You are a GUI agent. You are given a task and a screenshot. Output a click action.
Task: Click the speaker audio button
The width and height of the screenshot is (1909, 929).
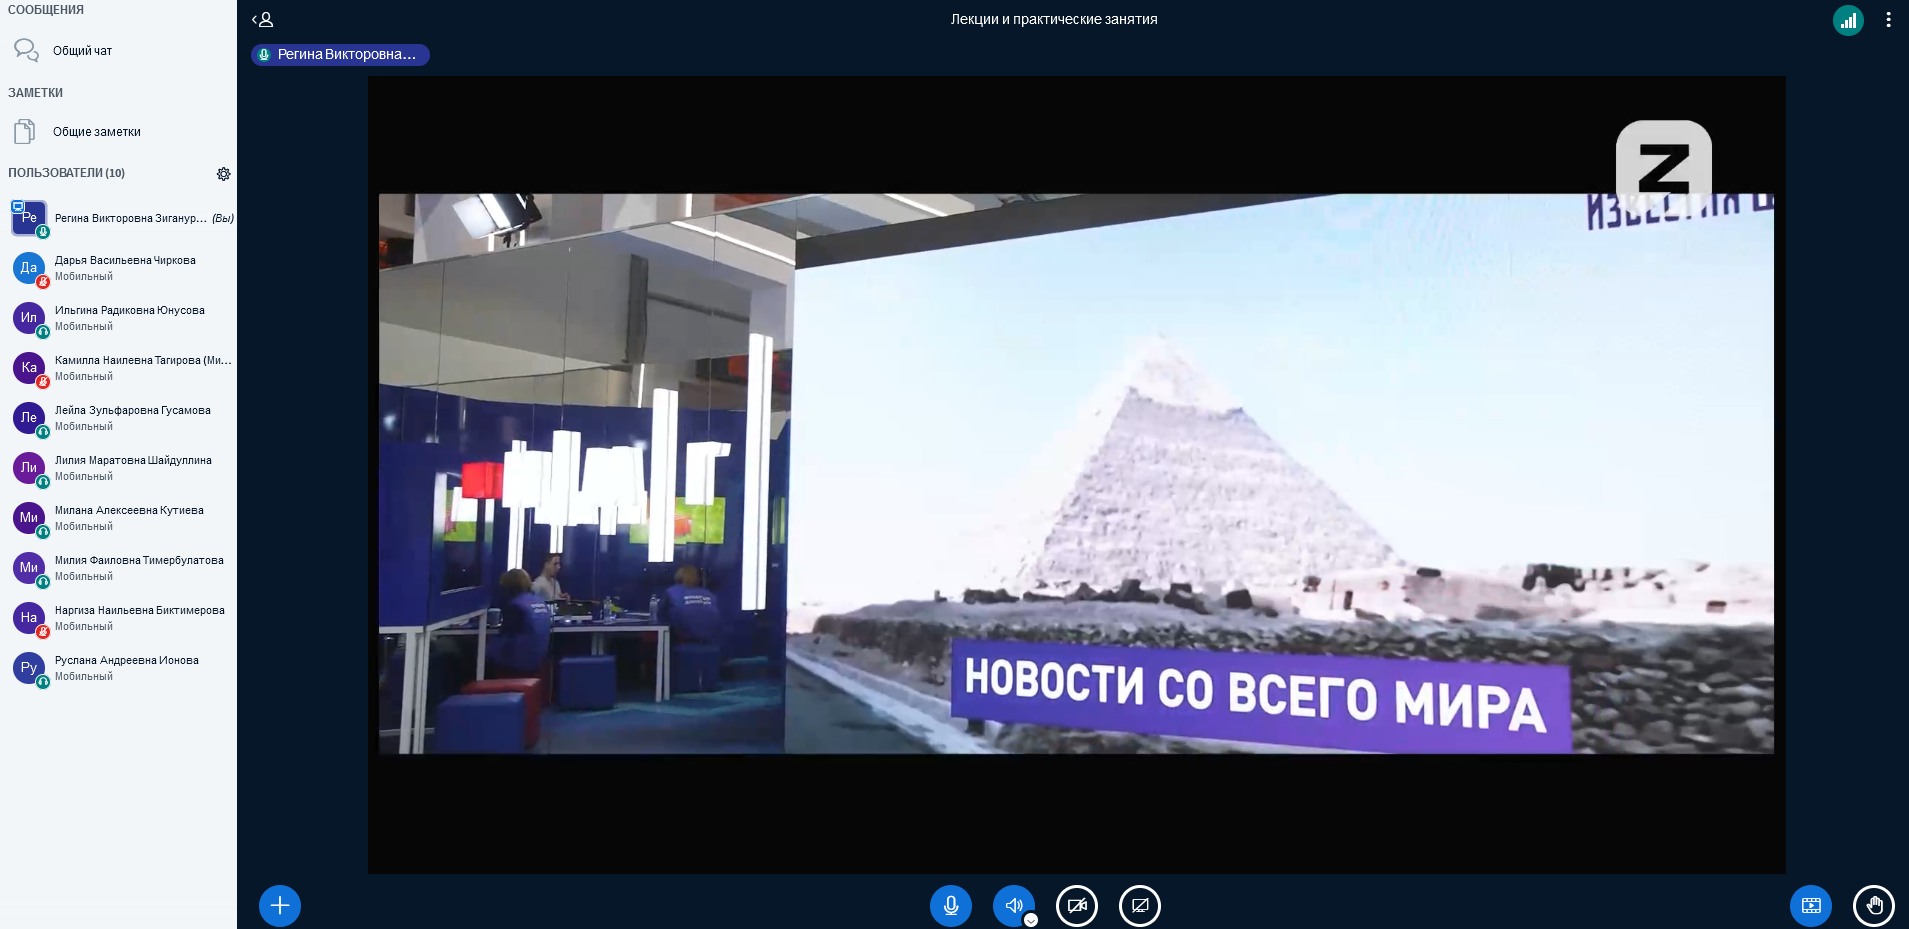coord(1012,905)
